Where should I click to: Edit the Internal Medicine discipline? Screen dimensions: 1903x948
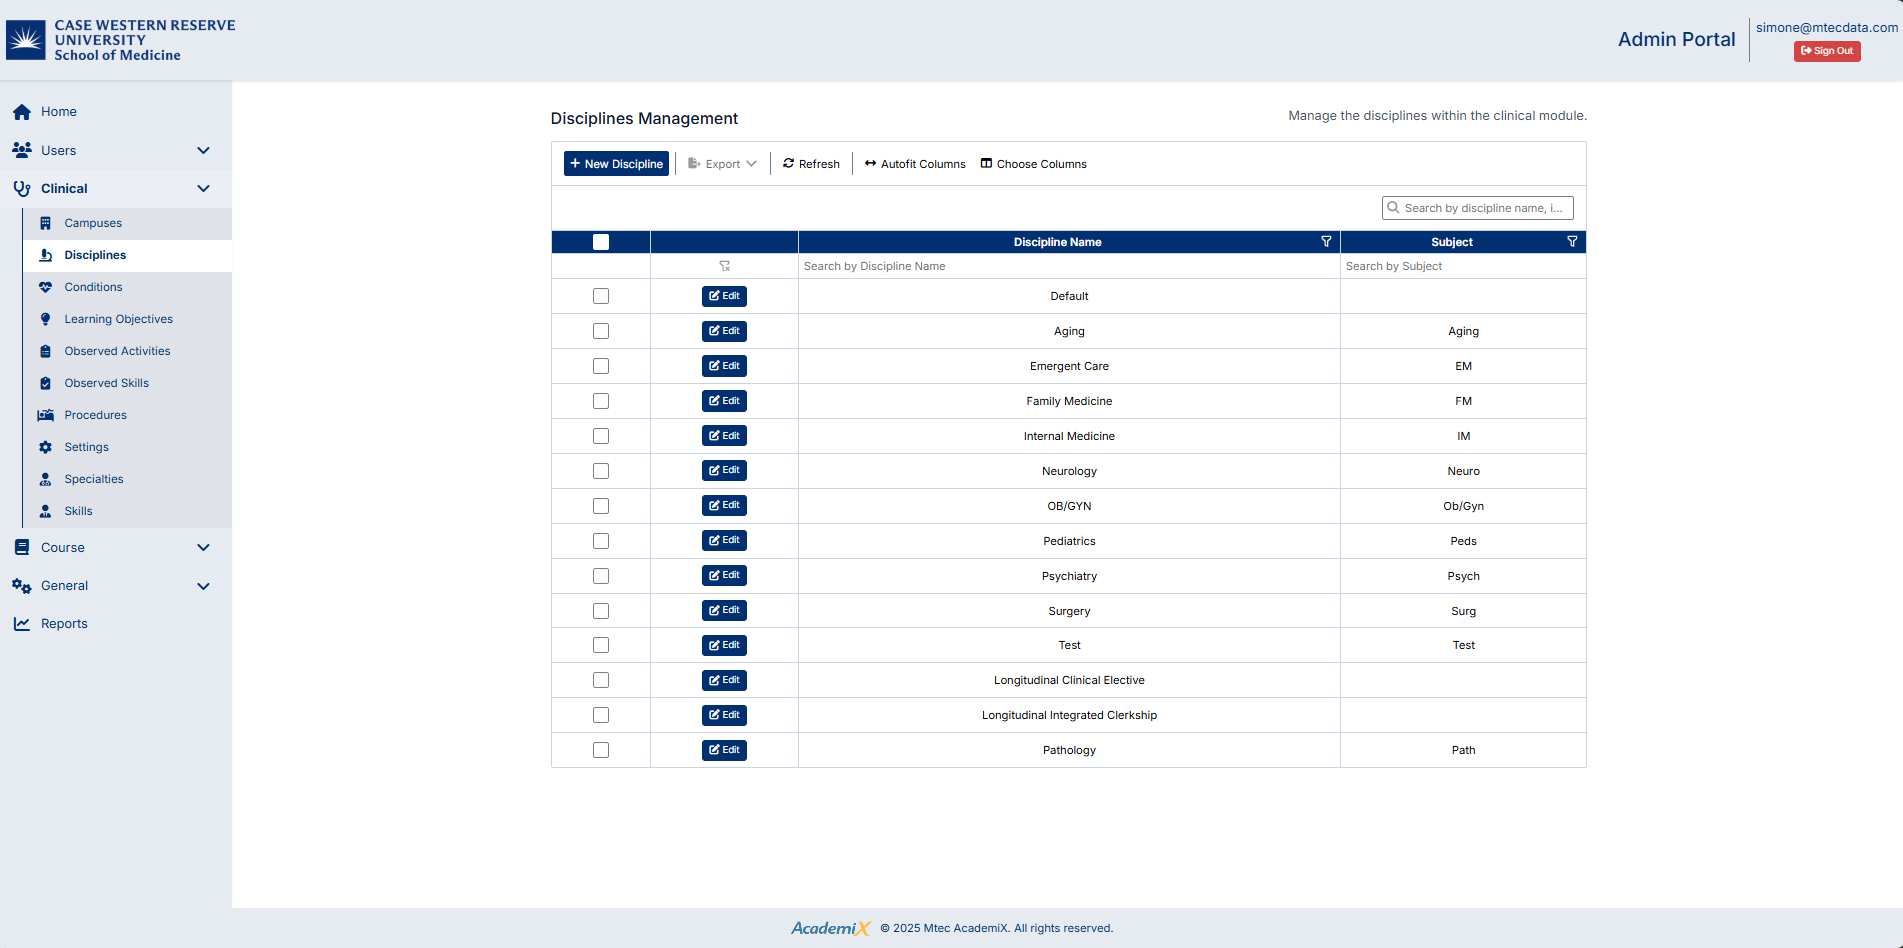click(724, 436)
